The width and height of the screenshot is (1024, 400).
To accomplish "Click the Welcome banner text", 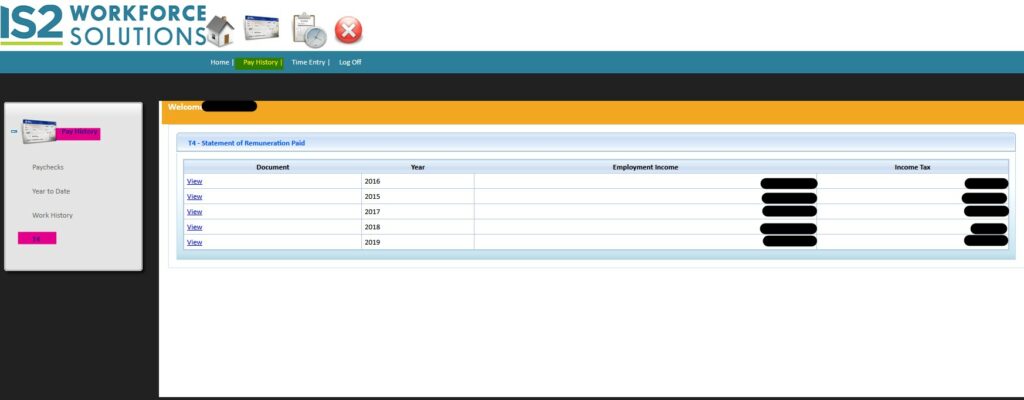I will [184, 107].
